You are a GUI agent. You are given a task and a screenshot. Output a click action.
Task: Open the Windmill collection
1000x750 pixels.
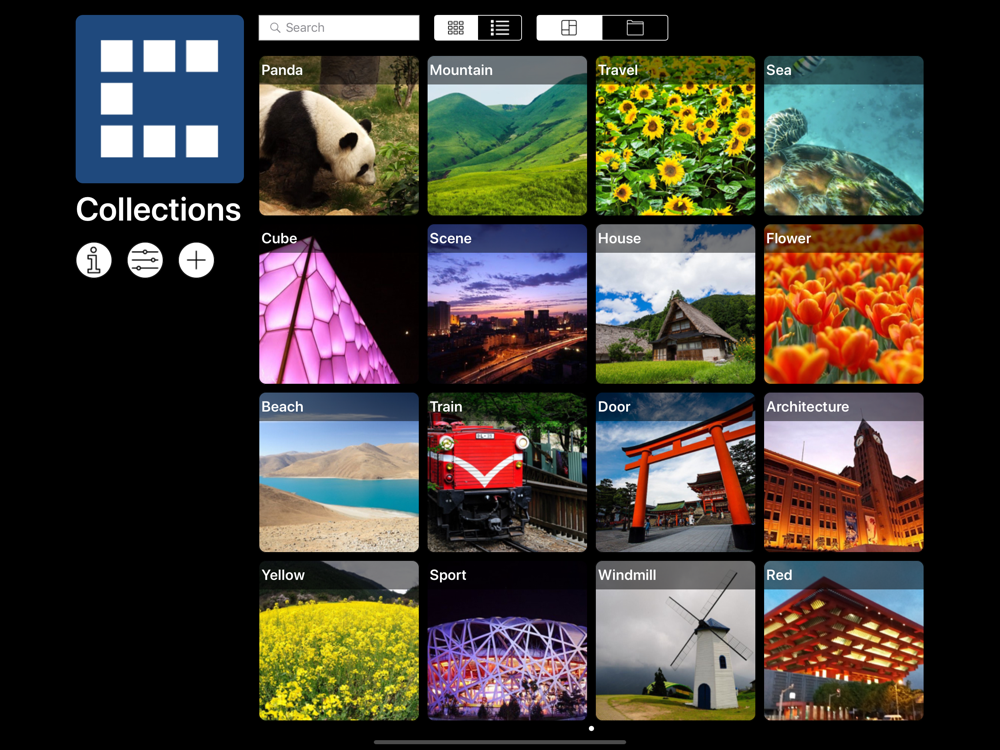[x=675, y=641]
